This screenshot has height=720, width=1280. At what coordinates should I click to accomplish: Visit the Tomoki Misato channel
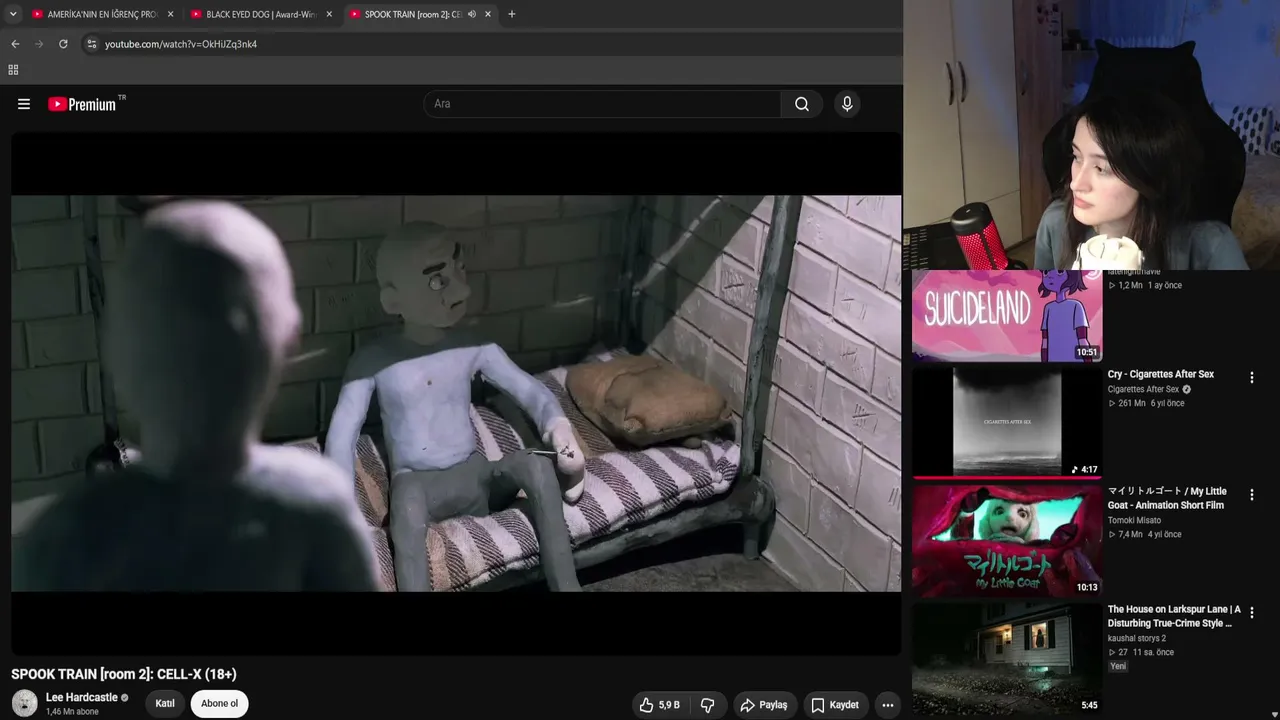[1134, 520]
